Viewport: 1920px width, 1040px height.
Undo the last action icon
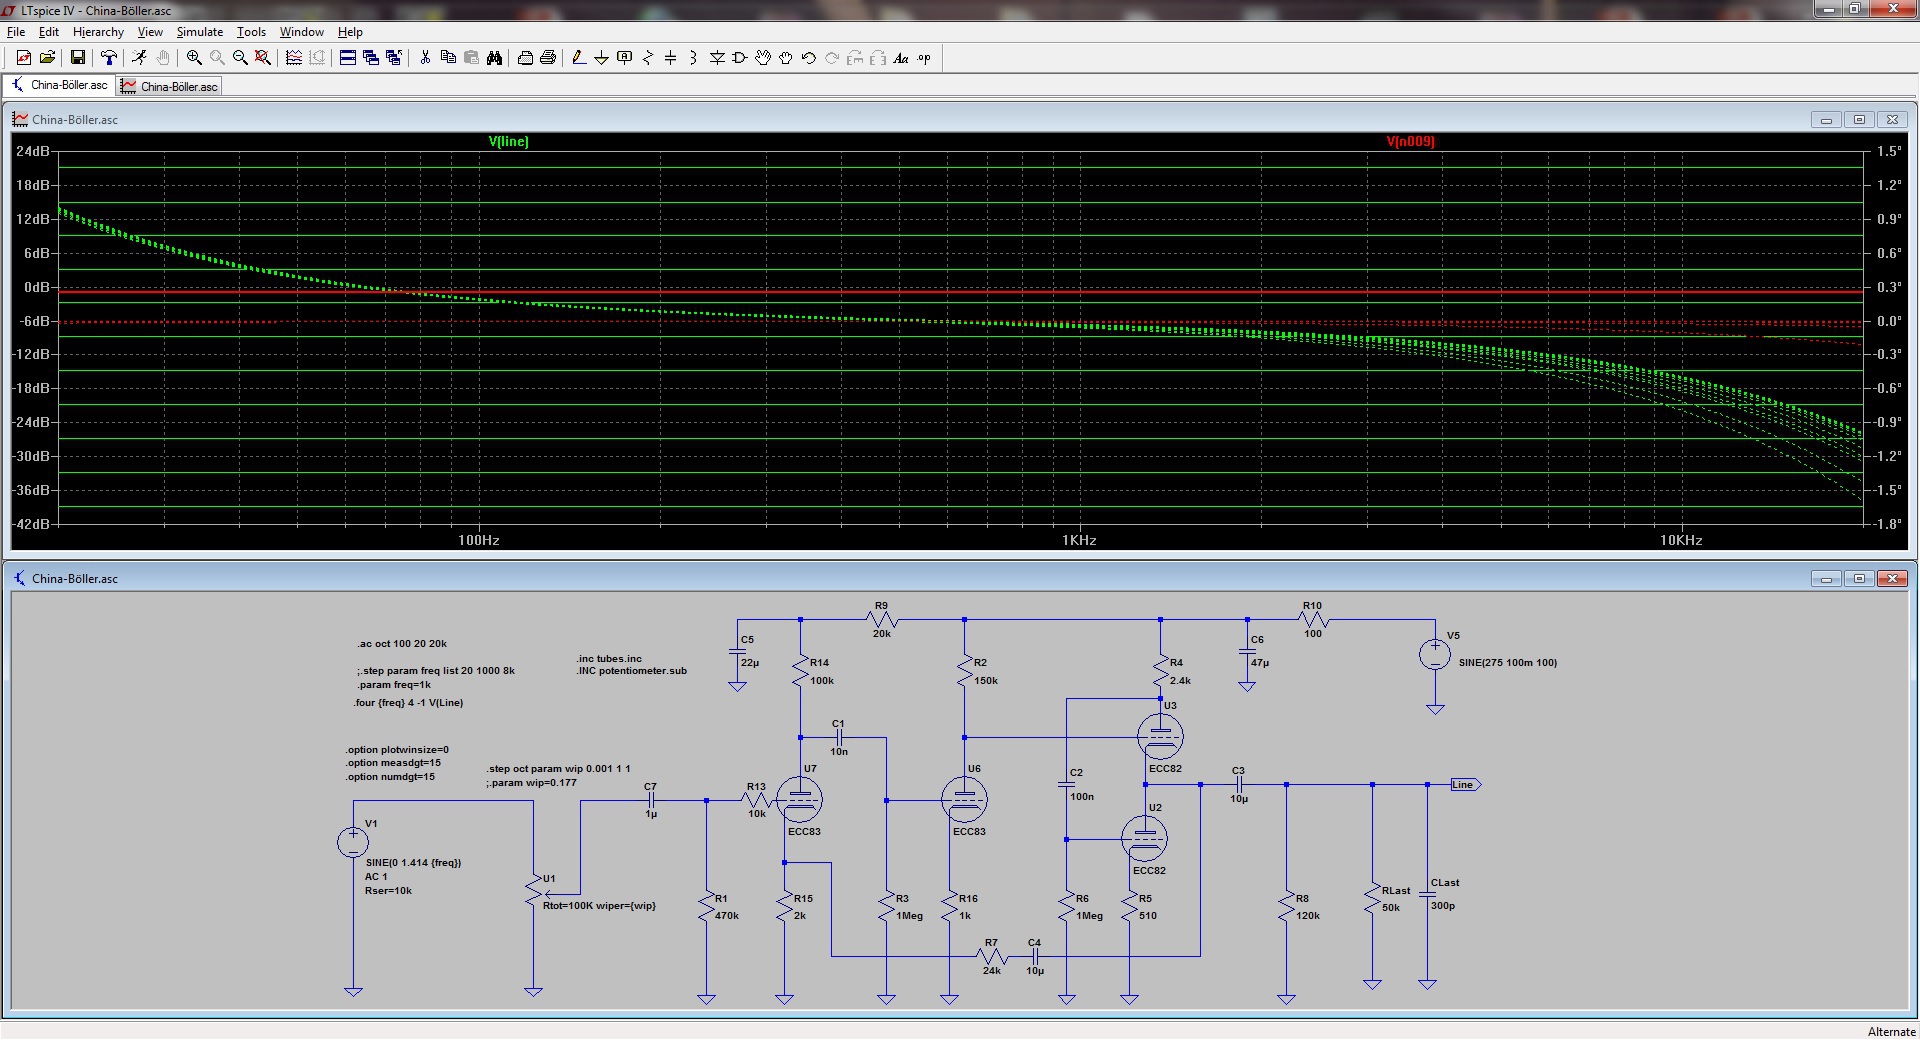coord(809,58)
